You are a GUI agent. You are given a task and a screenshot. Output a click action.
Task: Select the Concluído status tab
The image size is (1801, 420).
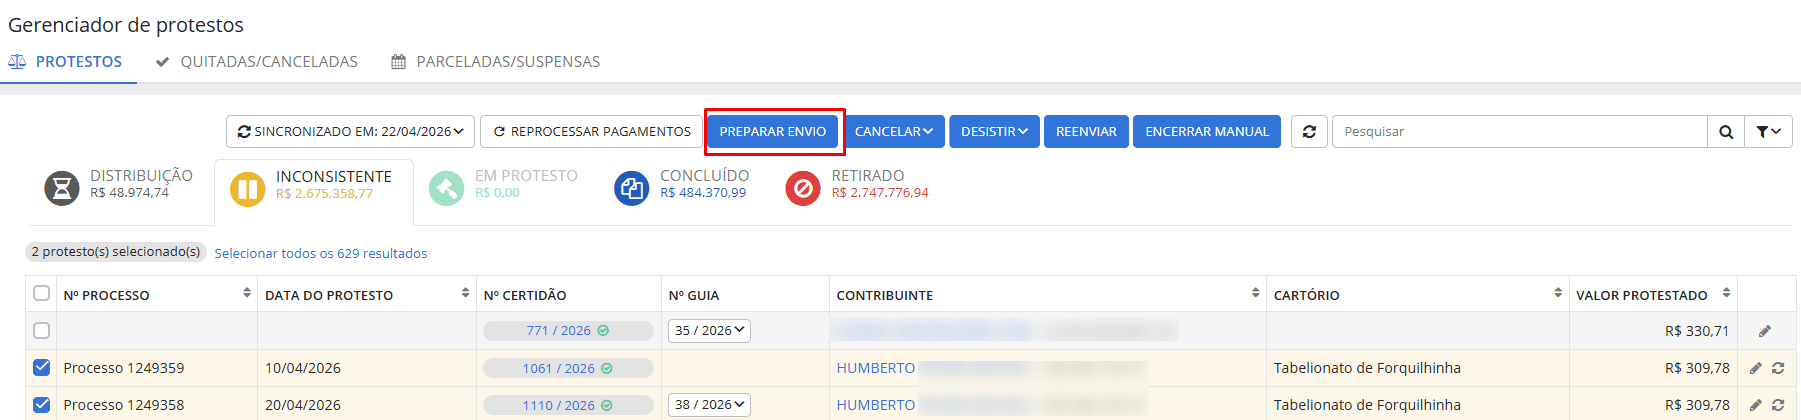click(682, 187)
